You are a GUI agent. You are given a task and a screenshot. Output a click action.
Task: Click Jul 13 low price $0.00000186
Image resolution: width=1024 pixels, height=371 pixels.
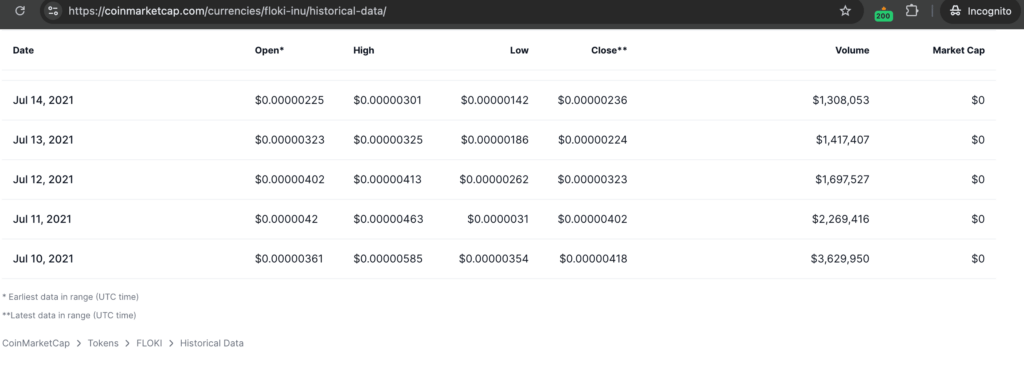(494, 140)
